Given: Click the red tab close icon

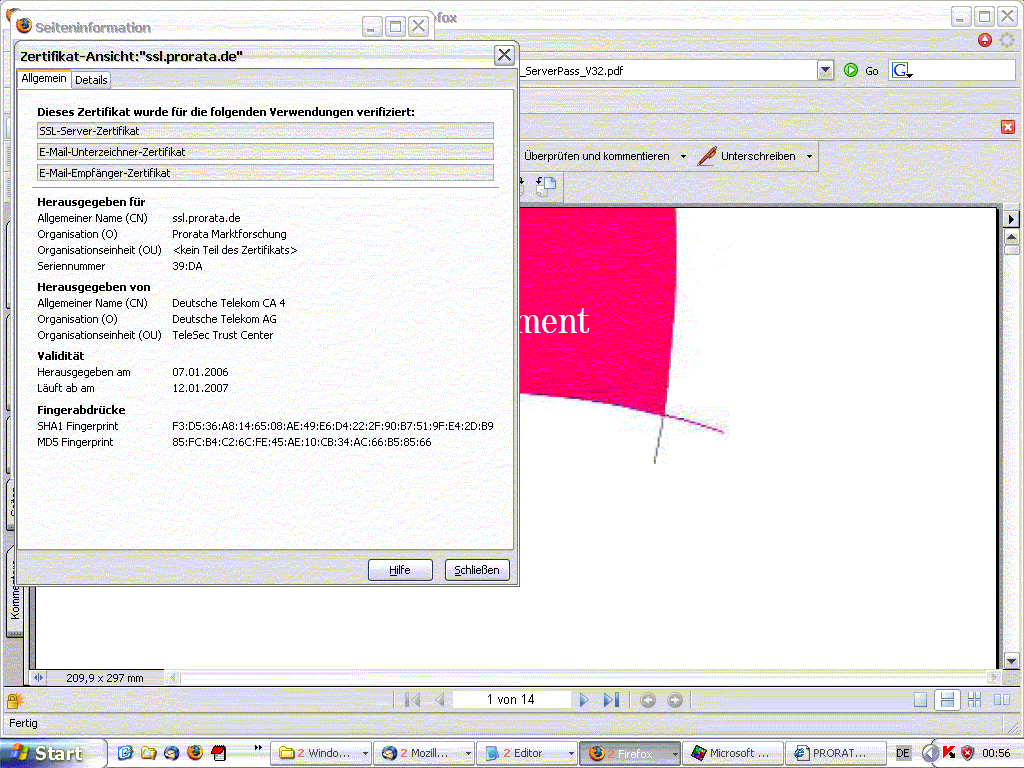Looking at the screenshot, I should click(x=1008, y=127).
